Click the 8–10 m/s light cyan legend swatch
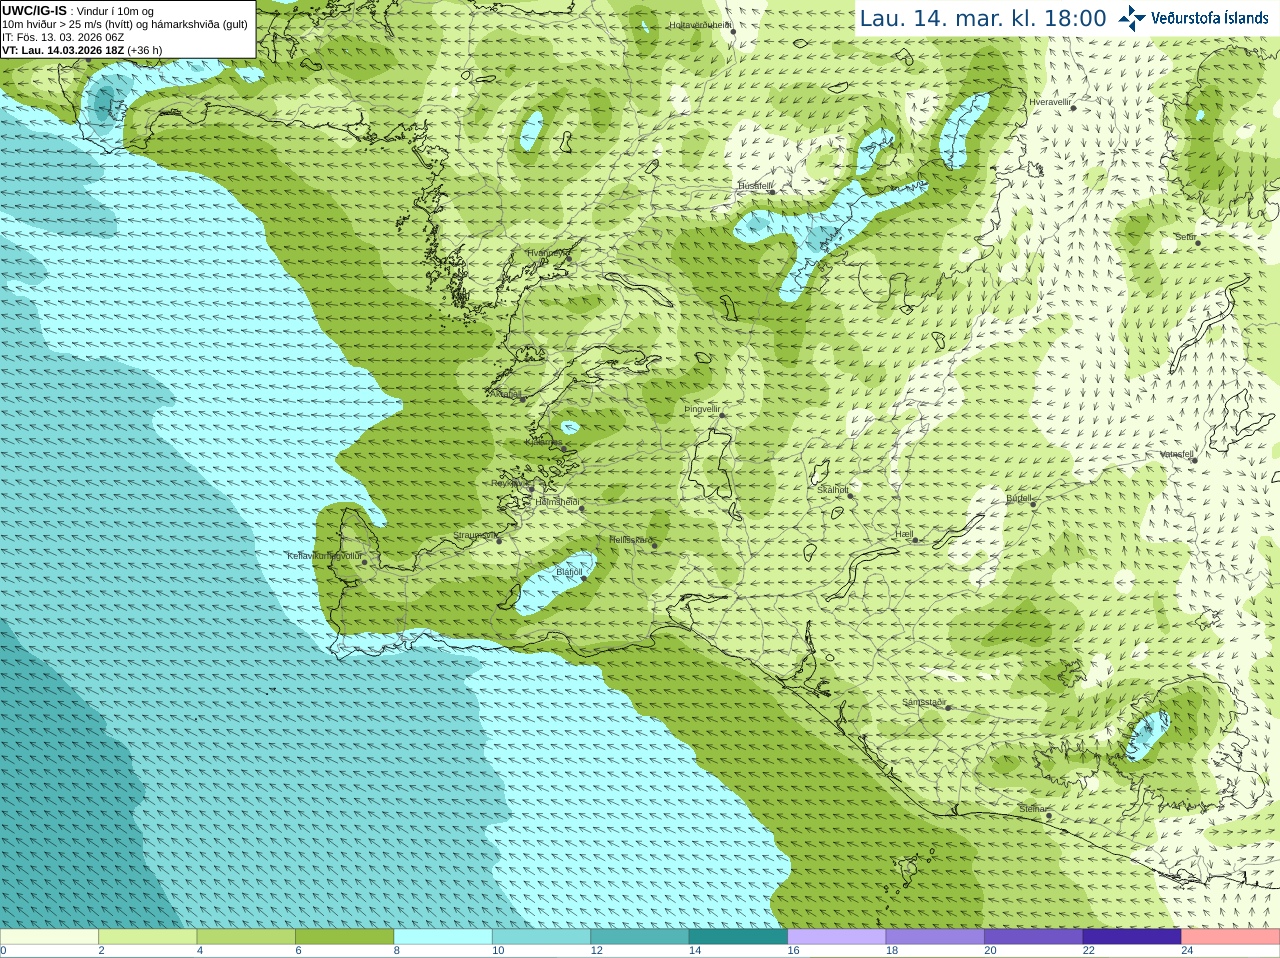Screen dimensions: 1280x958 point(443,937)
